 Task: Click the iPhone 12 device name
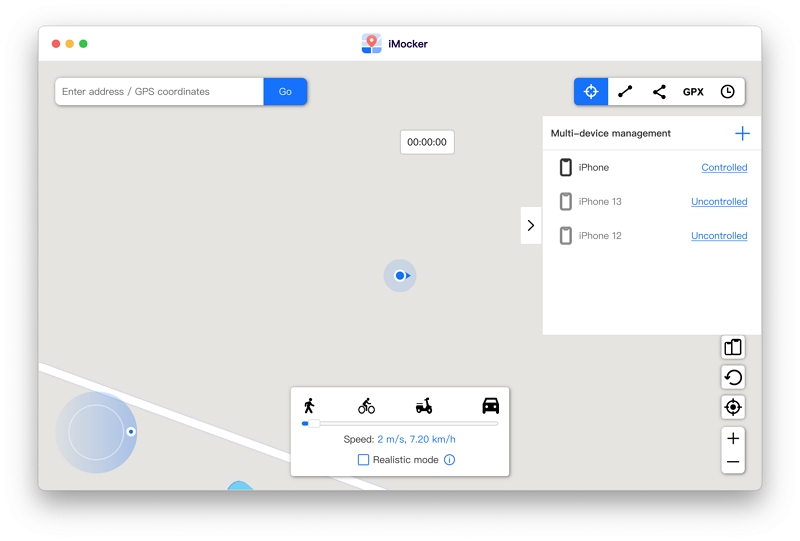tap(600, 236)
